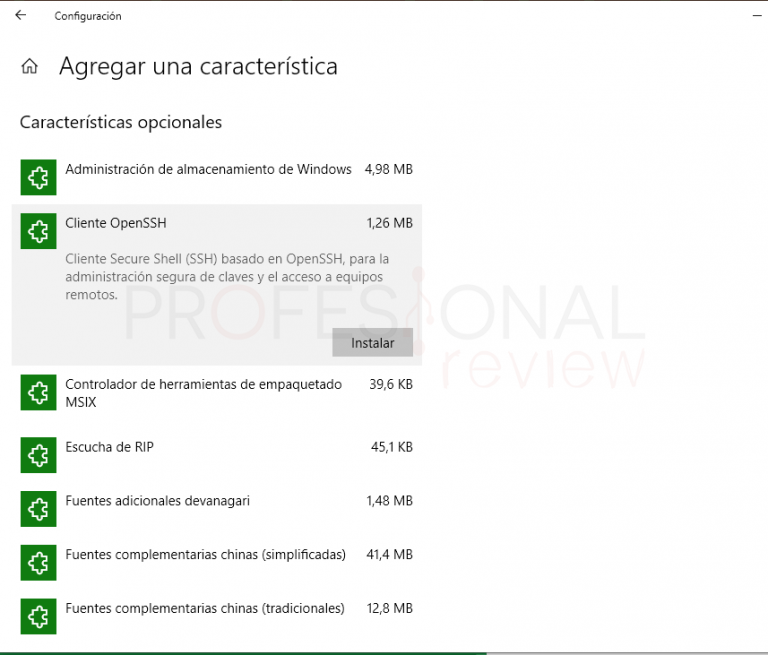Screen dimensions: 768x655
Task: Click the 45,1 KB size value
Action: (392, 447)
